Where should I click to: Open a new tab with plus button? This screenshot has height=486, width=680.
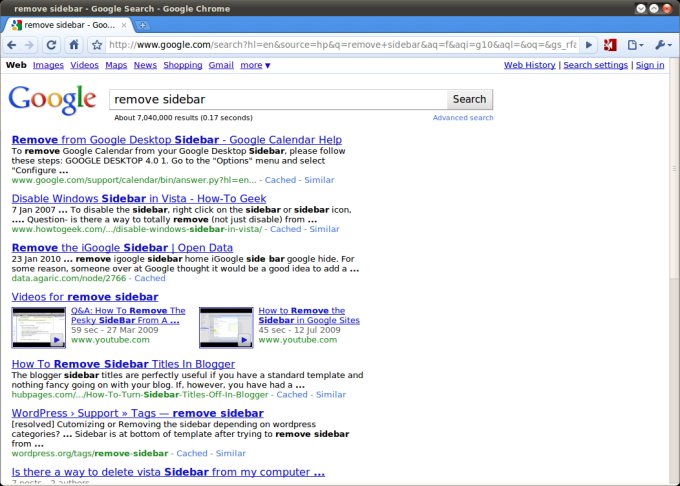click(x=143, y=26)
